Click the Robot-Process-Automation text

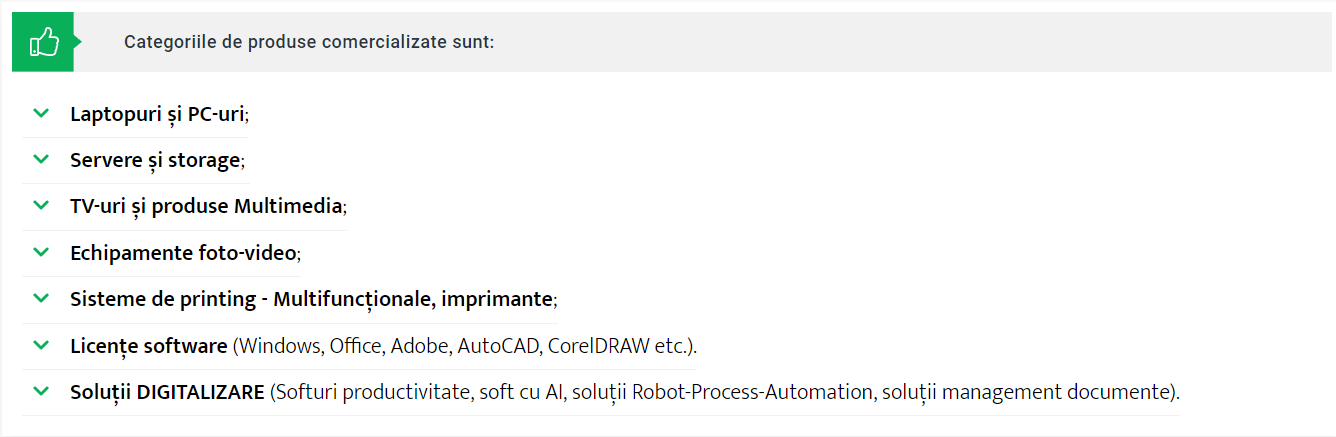coord(753,392)
